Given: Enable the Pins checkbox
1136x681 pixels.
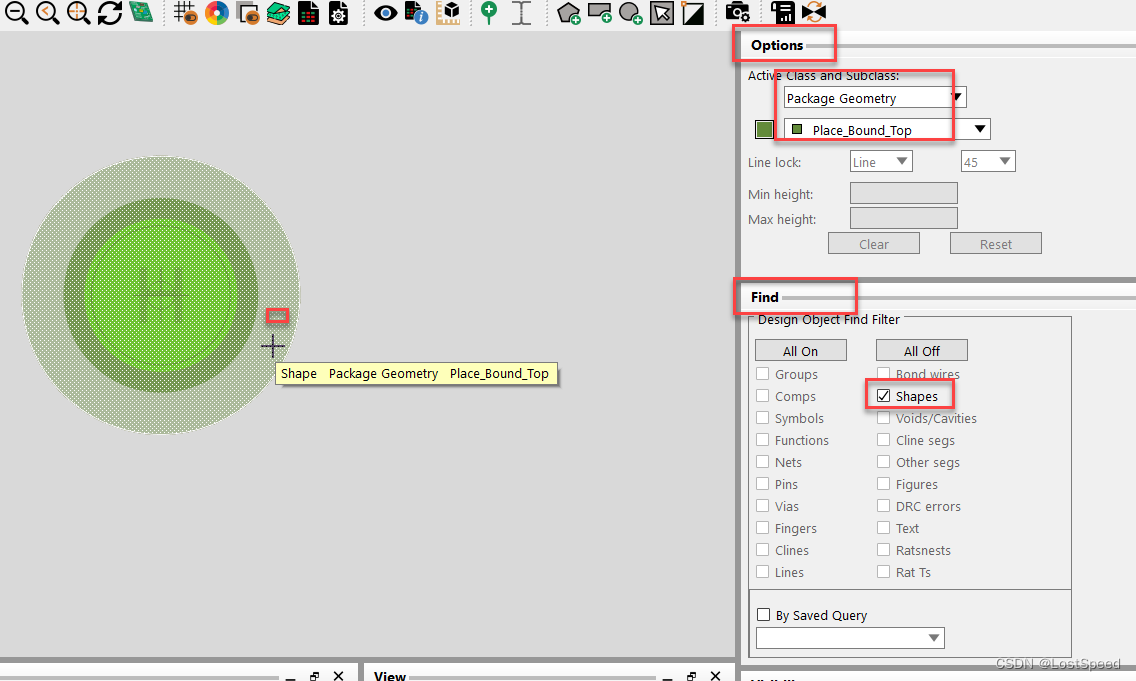Looking at the screenshot, I should click(764, 484).
